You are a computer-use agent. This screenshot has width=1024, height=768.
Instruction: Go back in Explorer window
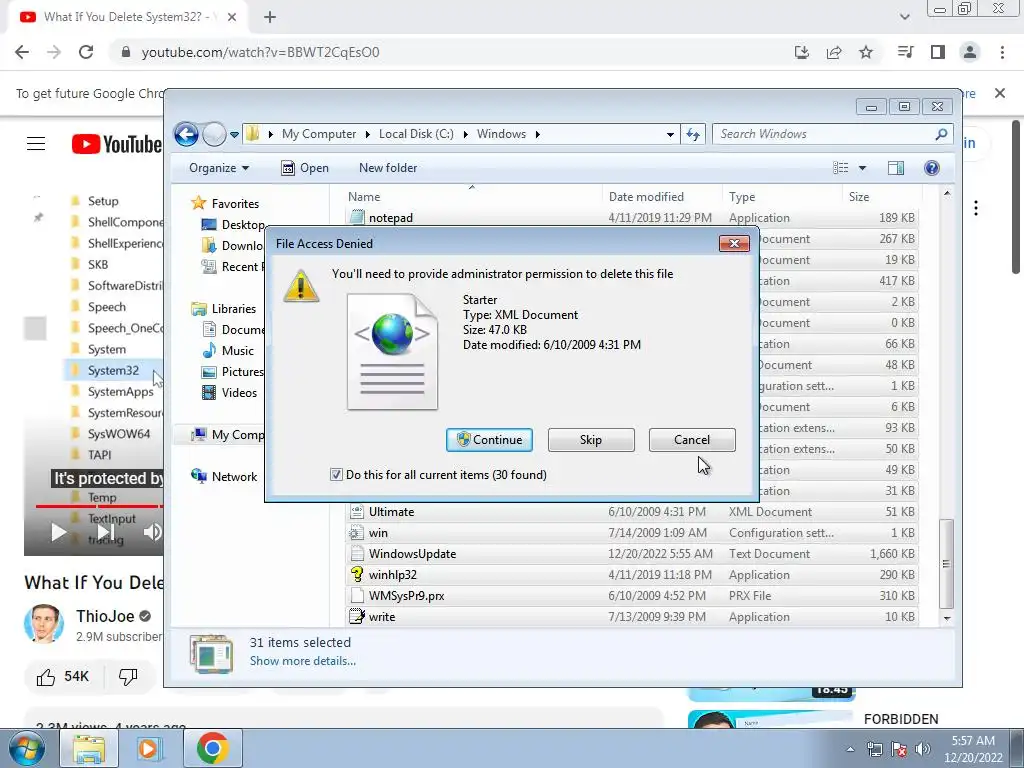(186, 135)
